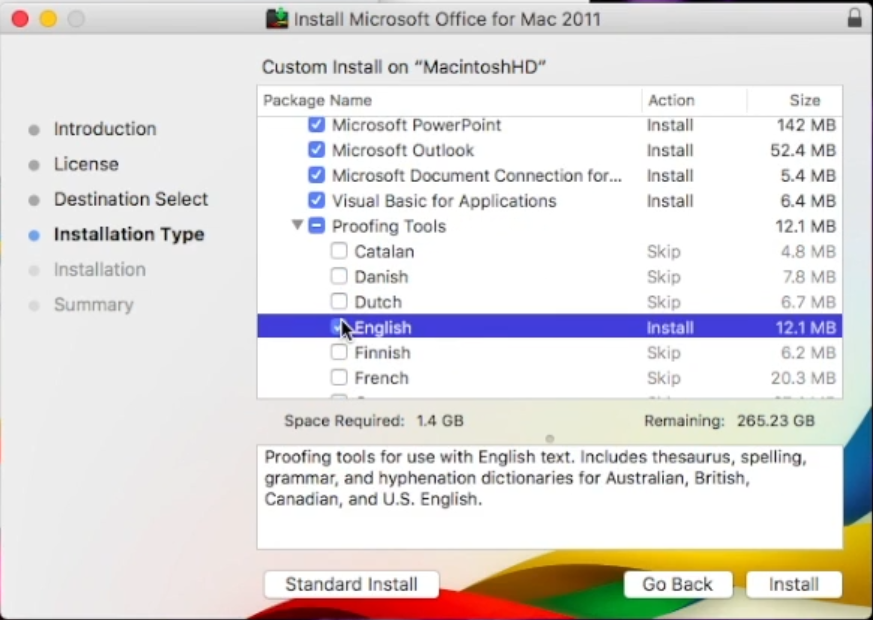Toggle Visual Basic for Applications checkbox
Viewport: 873px width, 620px height.
click(x=316, y=200)
